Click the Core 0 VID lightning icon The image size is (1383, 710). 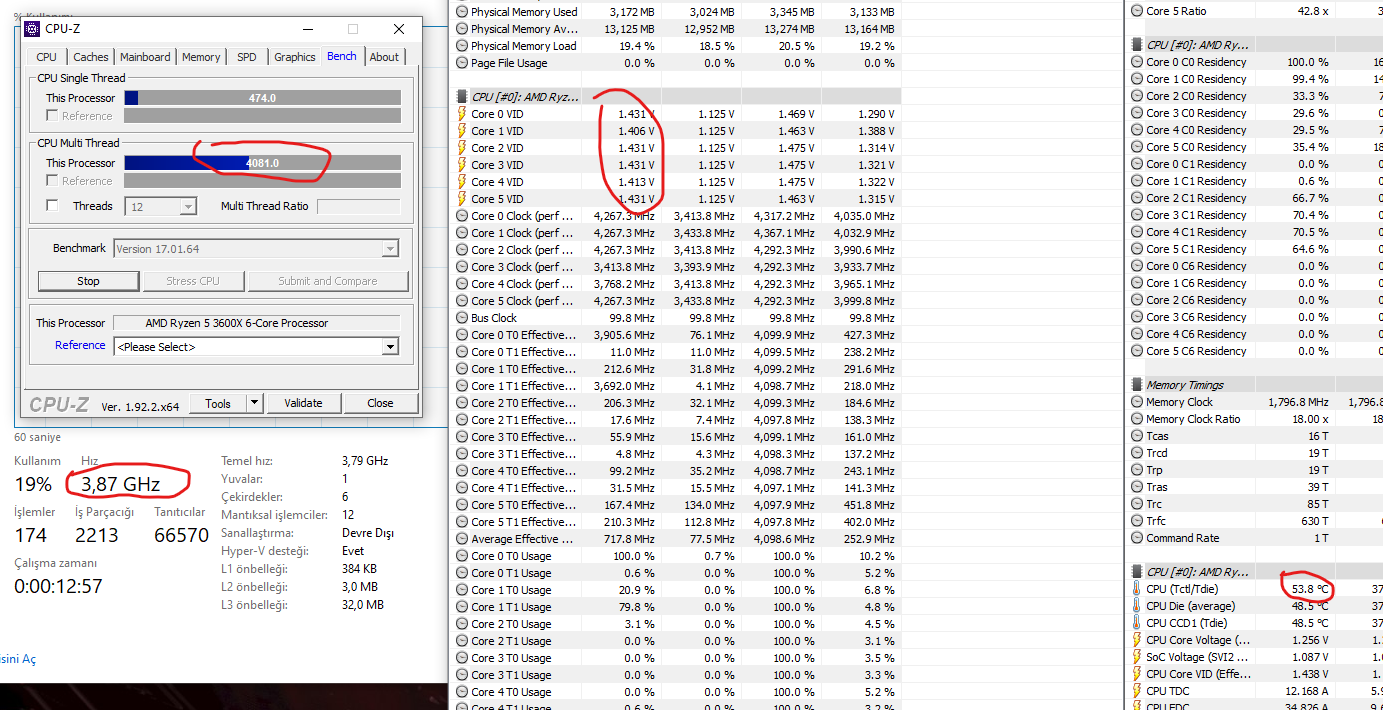click(461, 114)
